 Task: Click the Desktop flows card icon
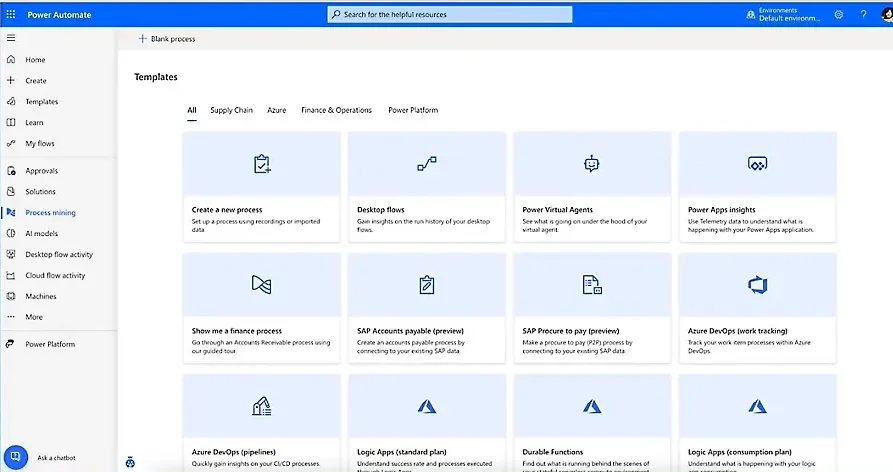(427, 164)
